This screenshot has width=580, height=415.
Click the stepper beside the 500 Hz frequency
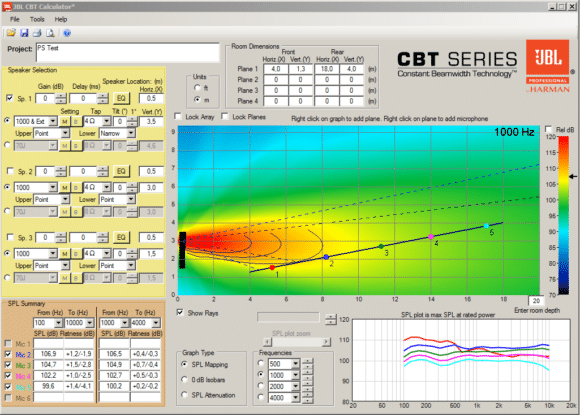pos(307,364)
